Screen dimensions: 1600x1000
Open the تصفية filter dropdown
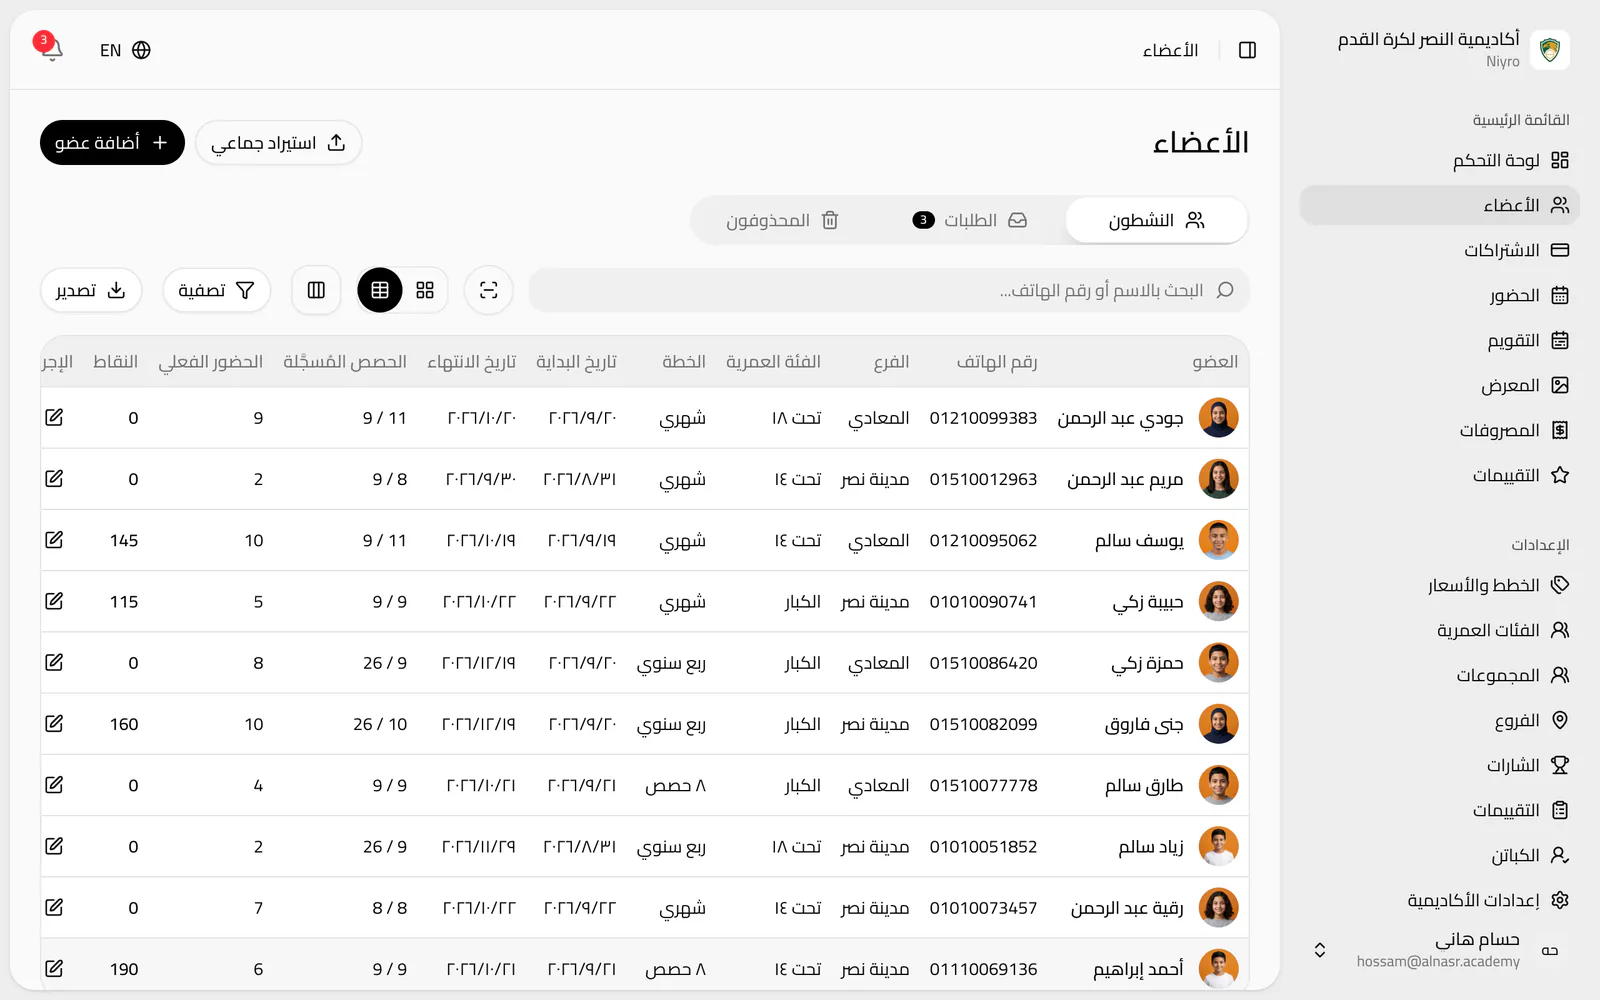[216, 290]
